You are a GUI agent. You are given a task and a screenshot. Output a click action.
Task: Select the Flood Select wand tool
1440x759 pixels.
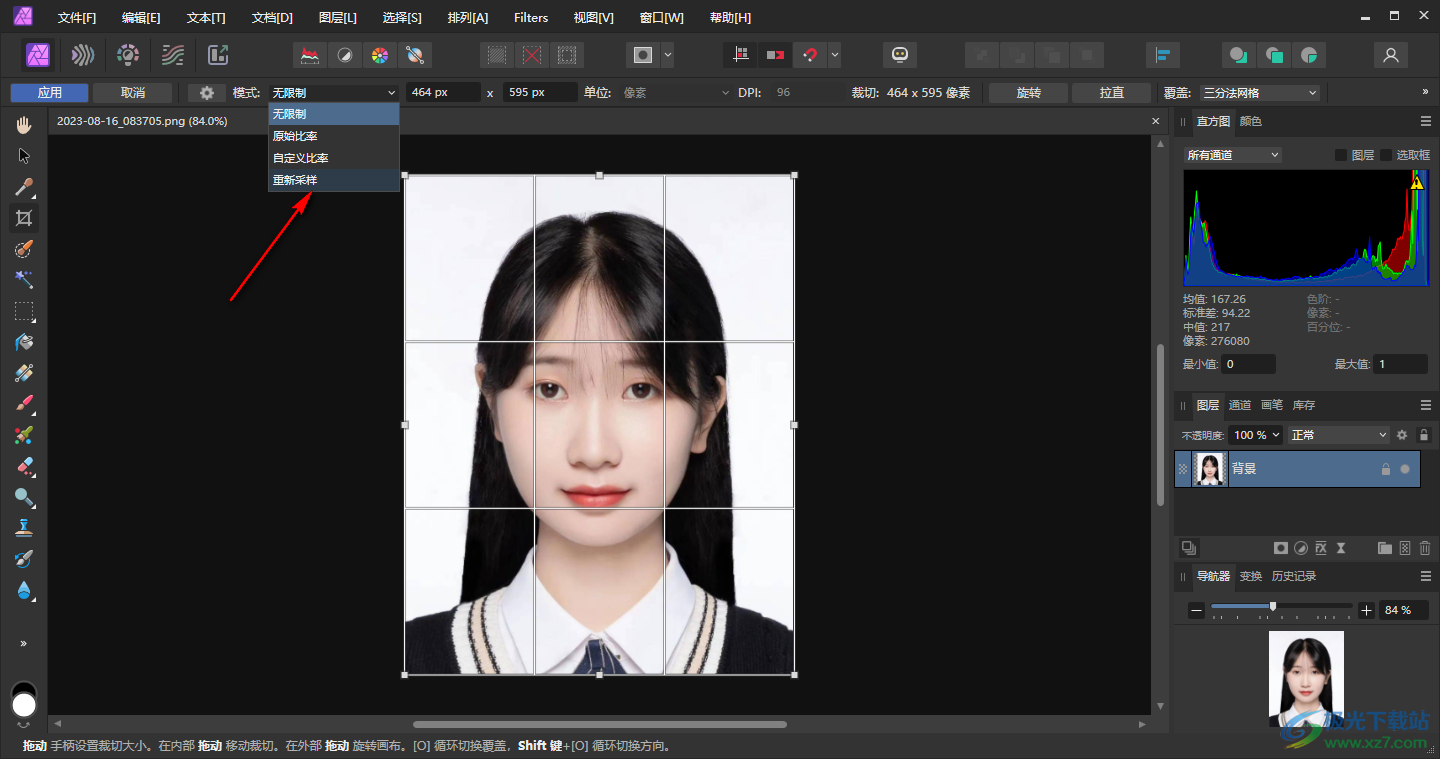point(24,280)
